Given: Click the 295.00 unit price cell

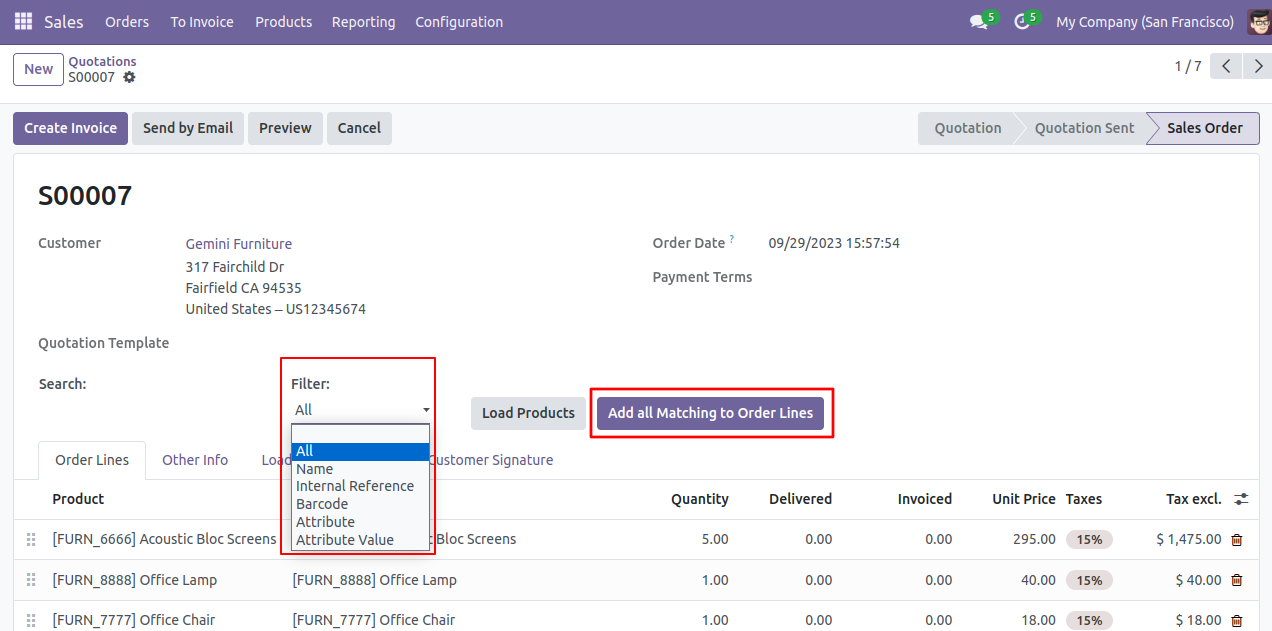Looking at the screenshot, I should pyautogui.click(x=1035, y=539).
